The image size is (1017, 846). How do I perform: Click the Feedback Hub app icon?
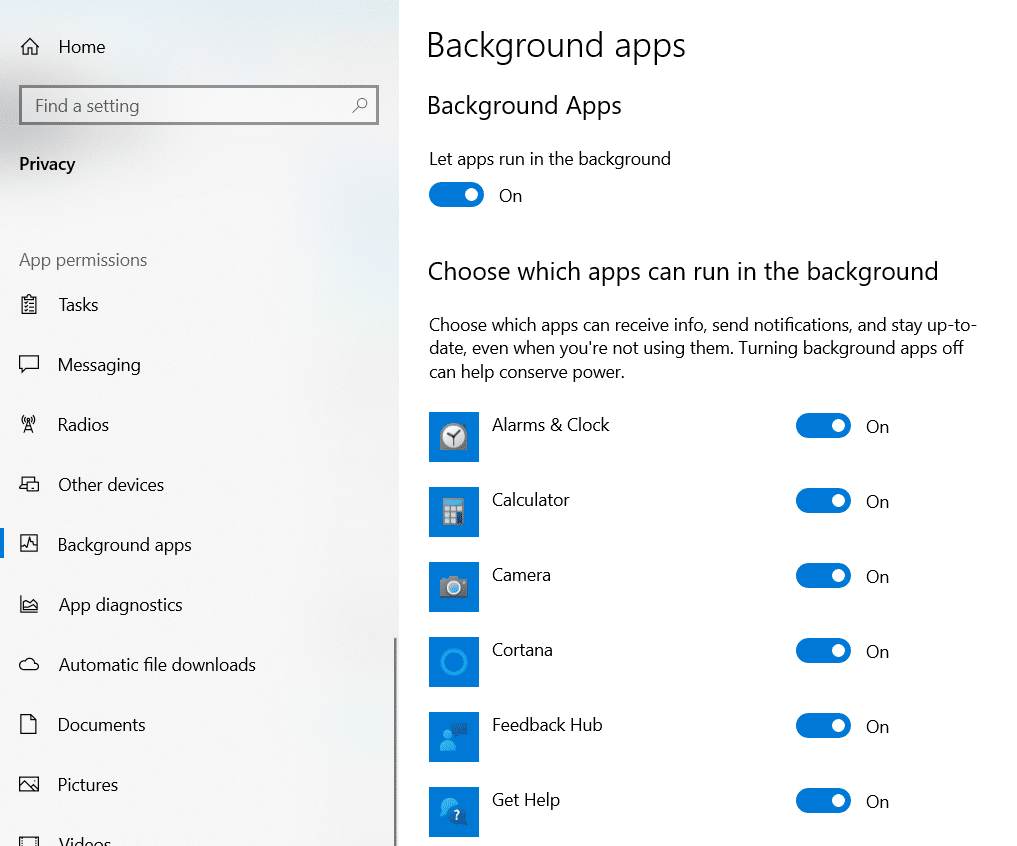[x=454, y=737]
